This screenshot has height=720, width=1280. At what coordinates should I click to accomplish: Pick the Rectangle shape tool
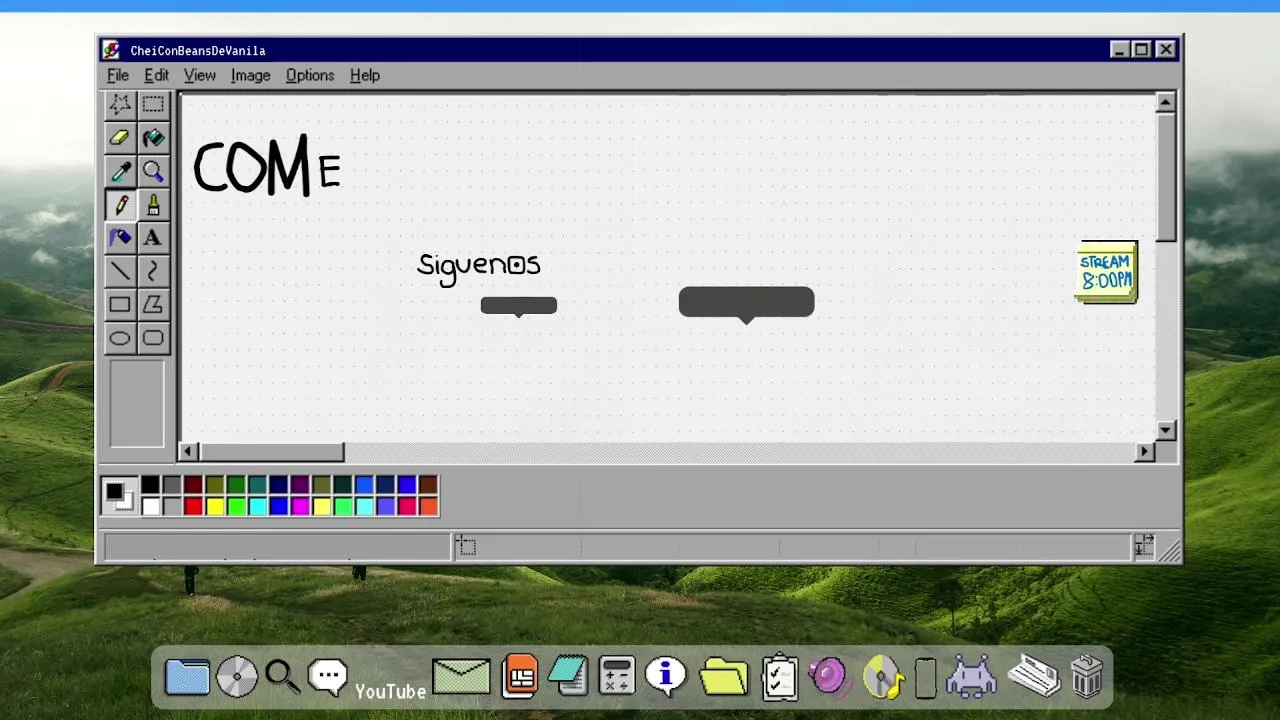click(120, 304)
